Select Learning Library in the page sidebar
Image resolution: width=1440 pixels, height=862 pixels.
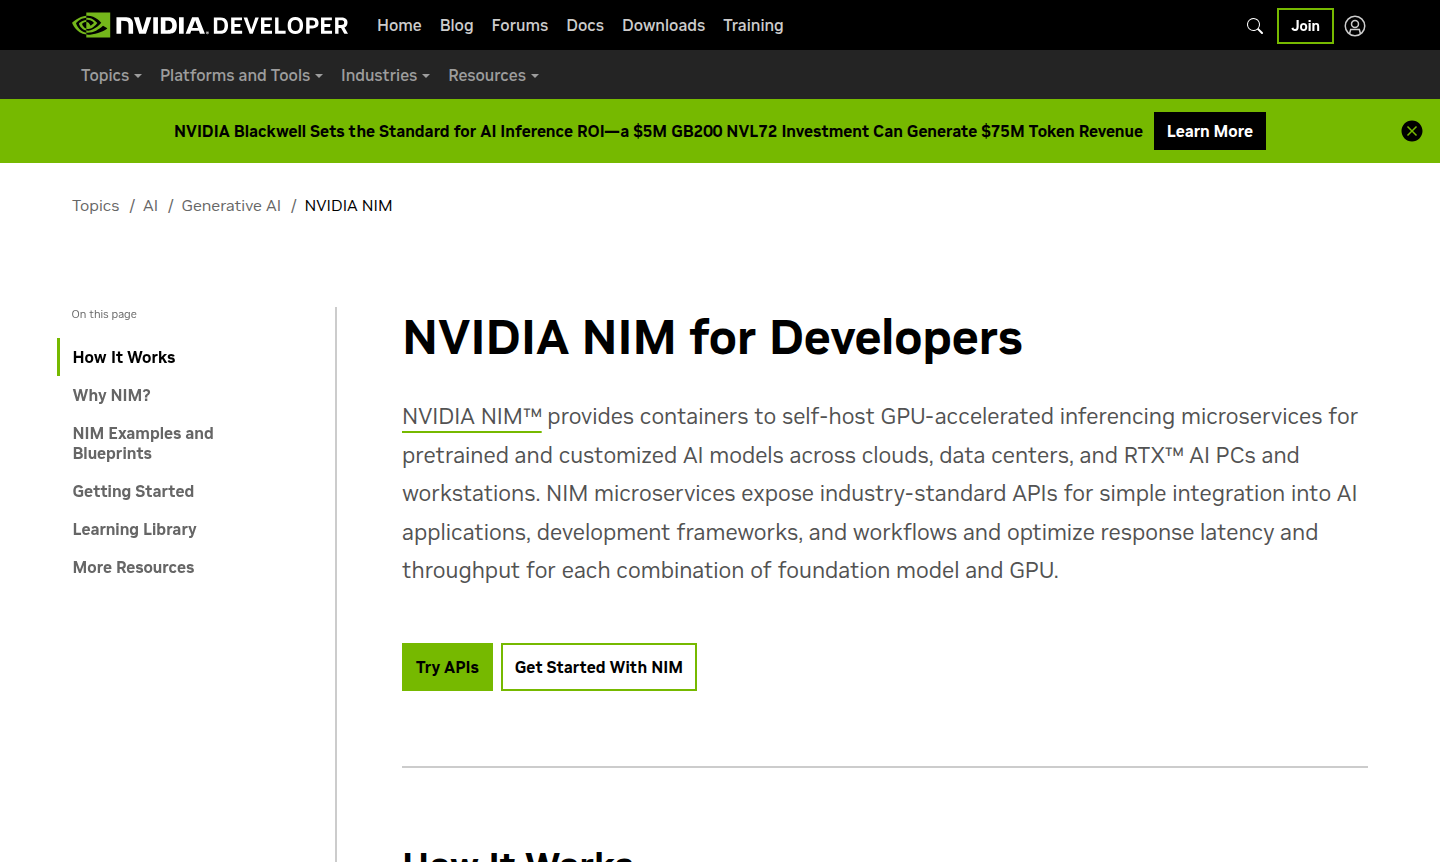pos(134,529)
